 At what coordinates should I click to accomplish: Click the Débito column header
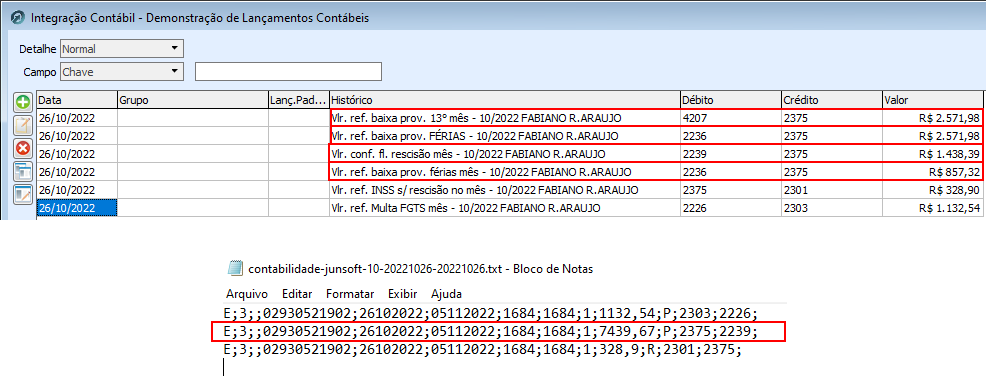coord(730,100)
